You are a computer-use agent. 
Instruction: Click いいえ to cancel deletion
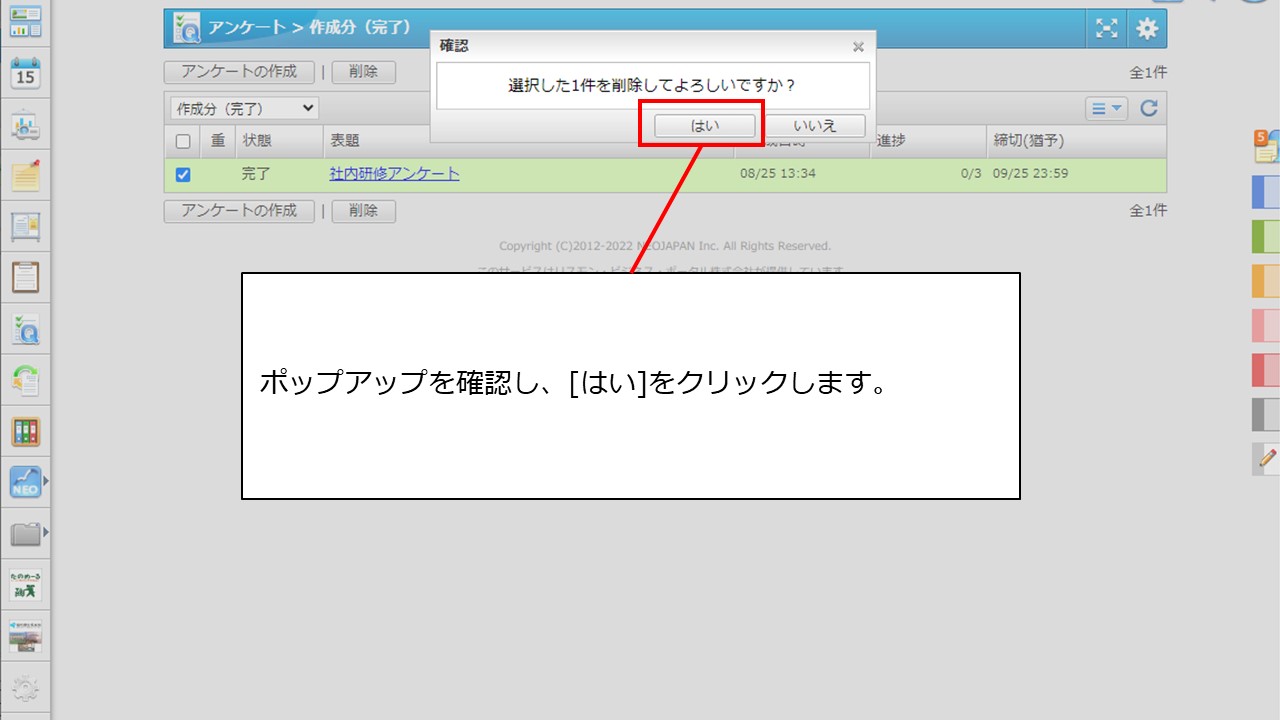815,126
